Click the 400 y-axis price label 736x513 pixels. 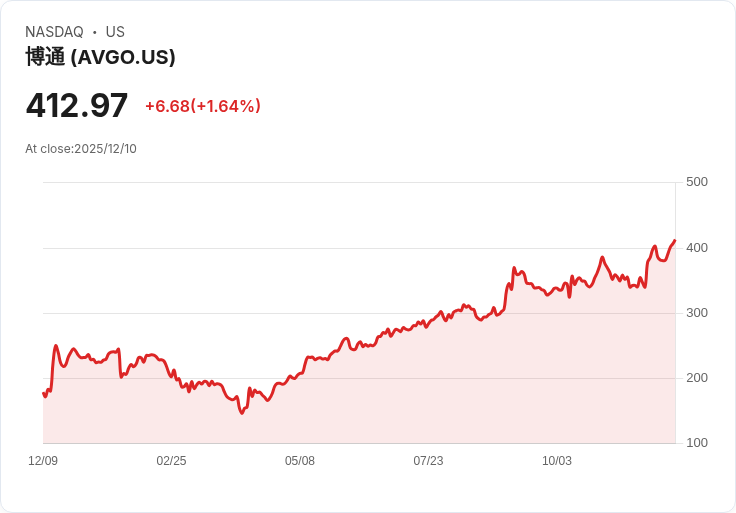tap(697, 247)
